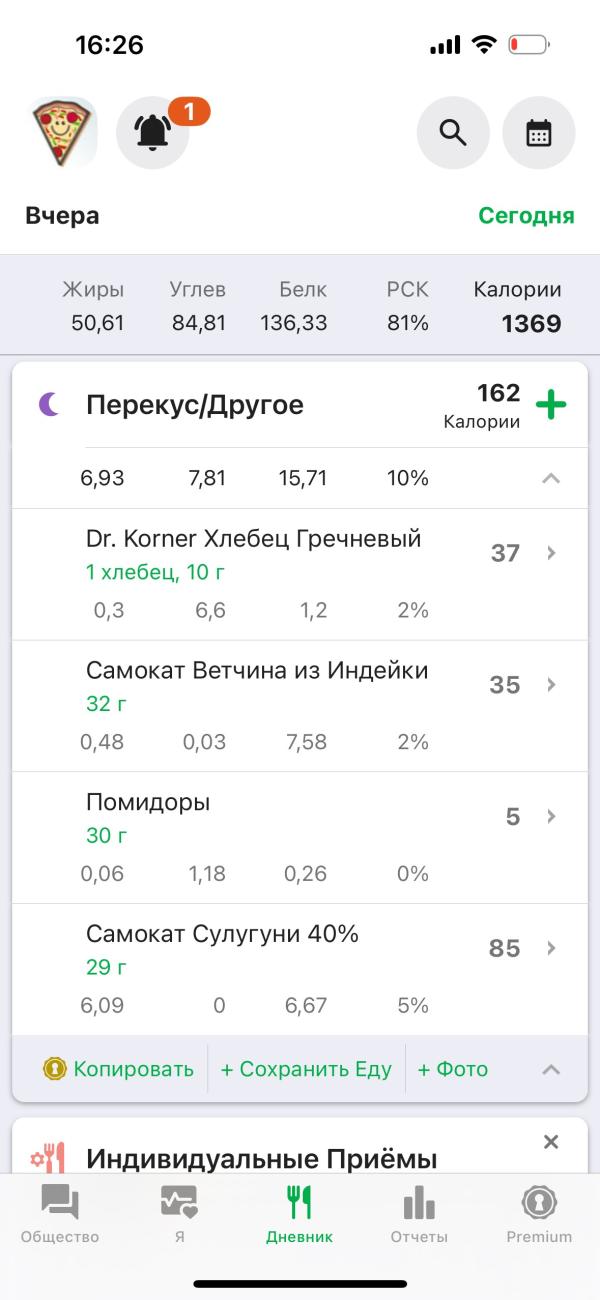600x1300 pixels.
Task: Dismiss the Индивидуальные Приёмы card
Action: [551, 1142]
